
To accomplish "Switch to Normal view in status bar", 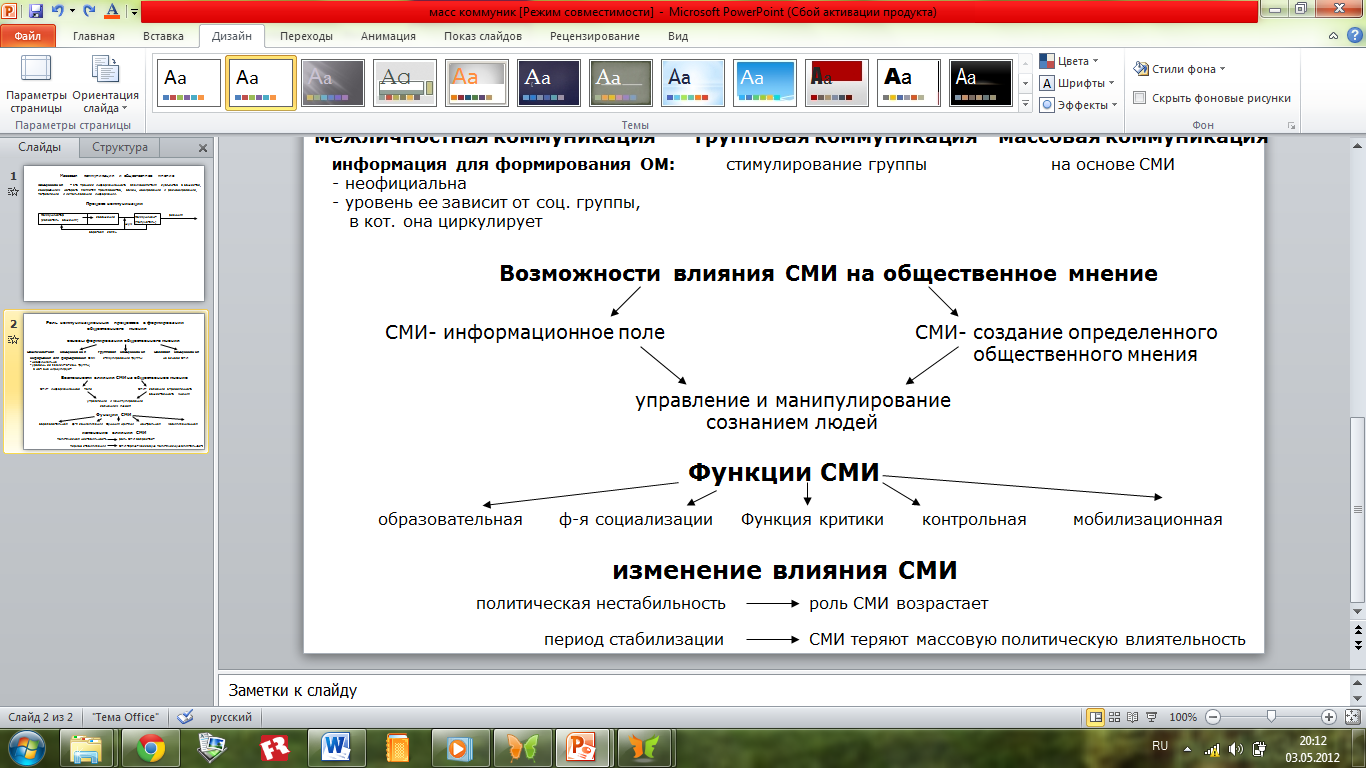I will (x=1095, y=717).
